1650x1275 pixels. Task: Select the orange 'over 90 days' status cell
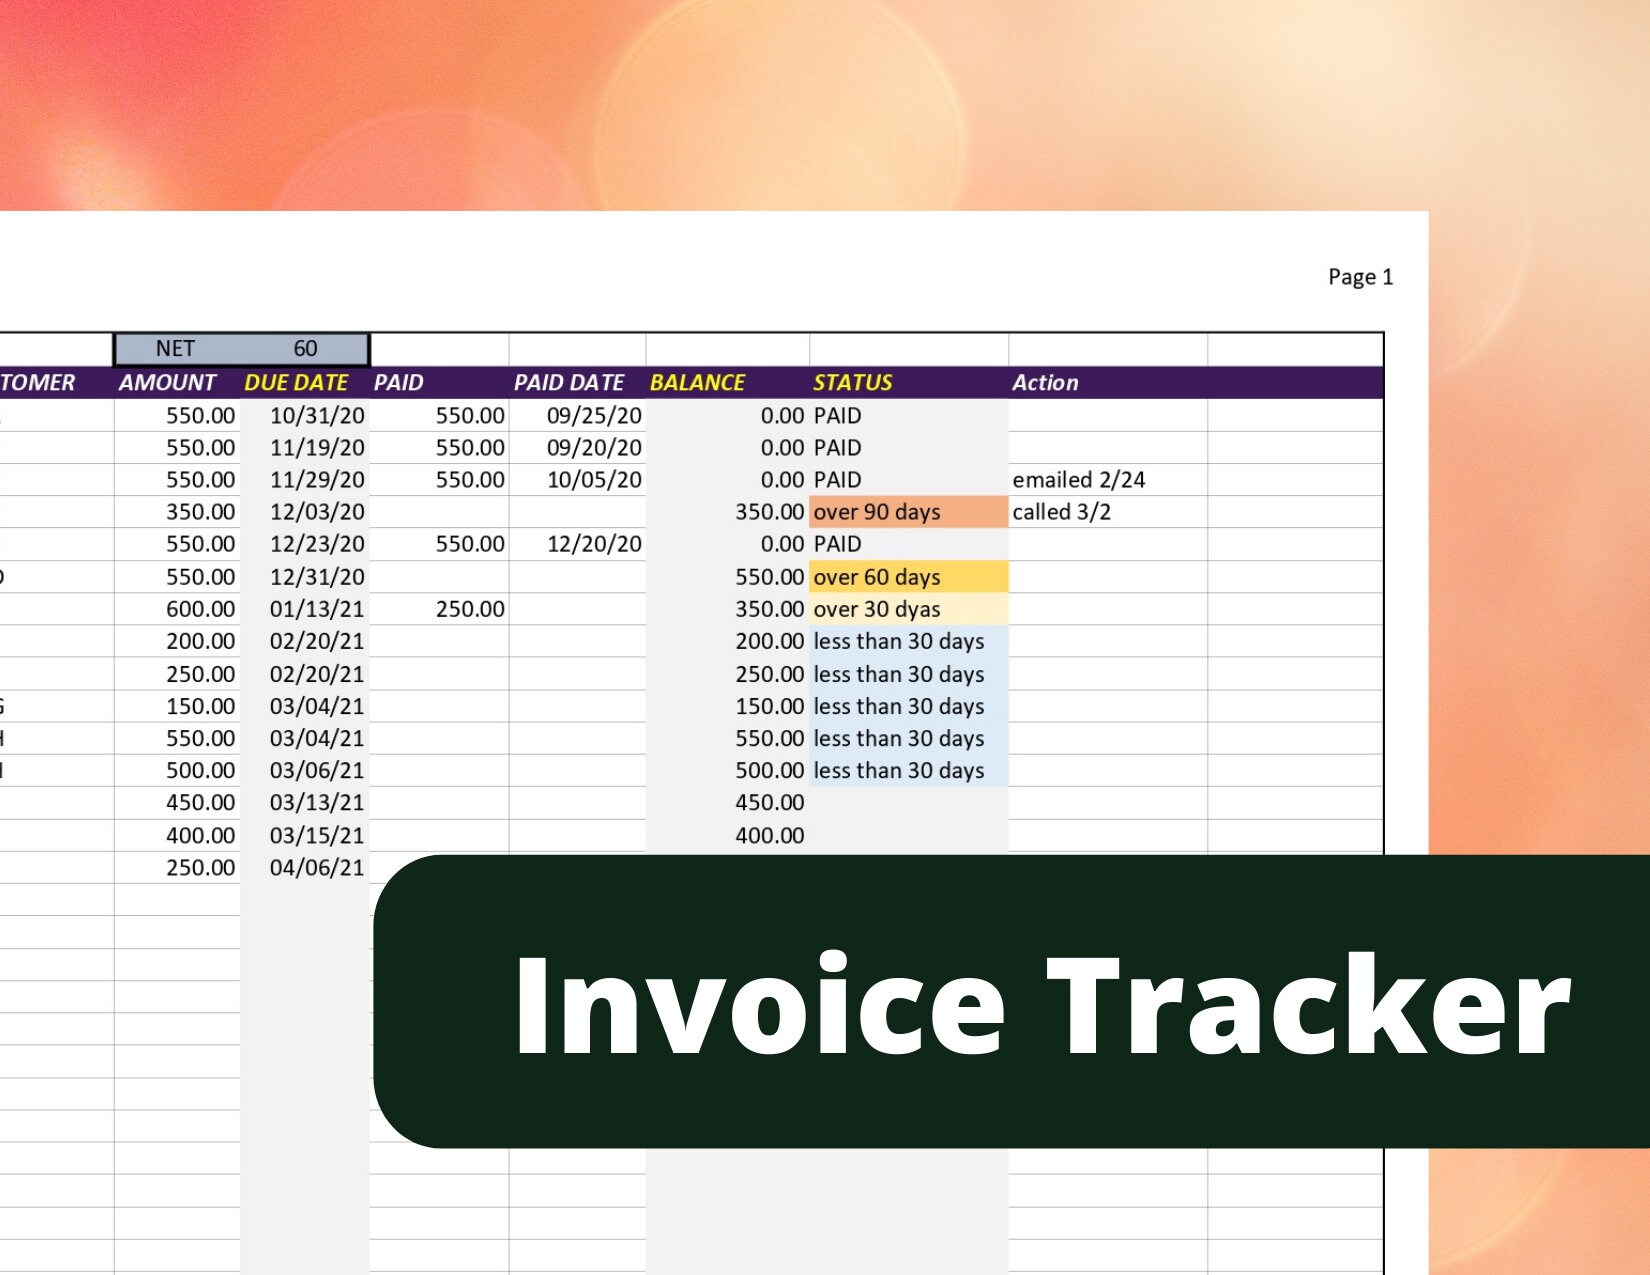pos(877,512)
